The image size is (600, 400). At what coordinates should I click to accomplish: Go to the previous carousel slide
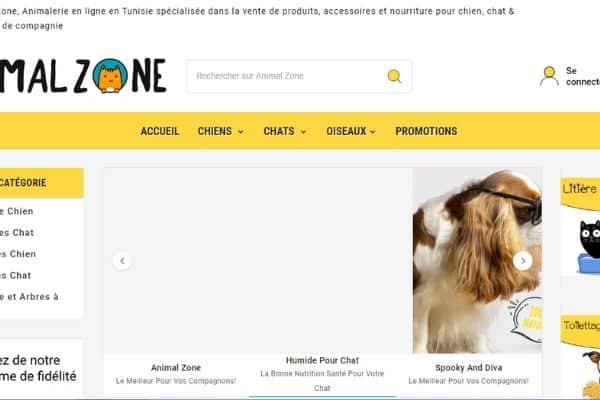(122, 261)
